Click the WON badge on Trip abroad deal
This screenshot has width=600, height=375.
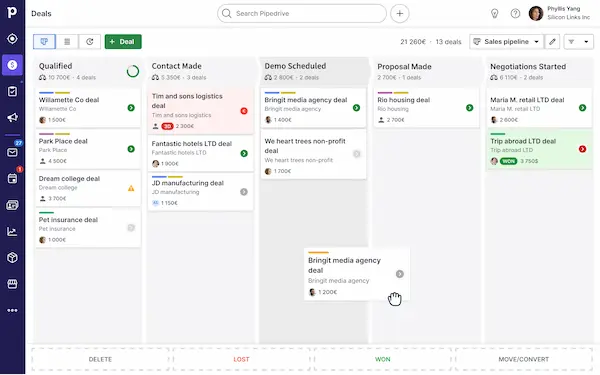[509, 161]
